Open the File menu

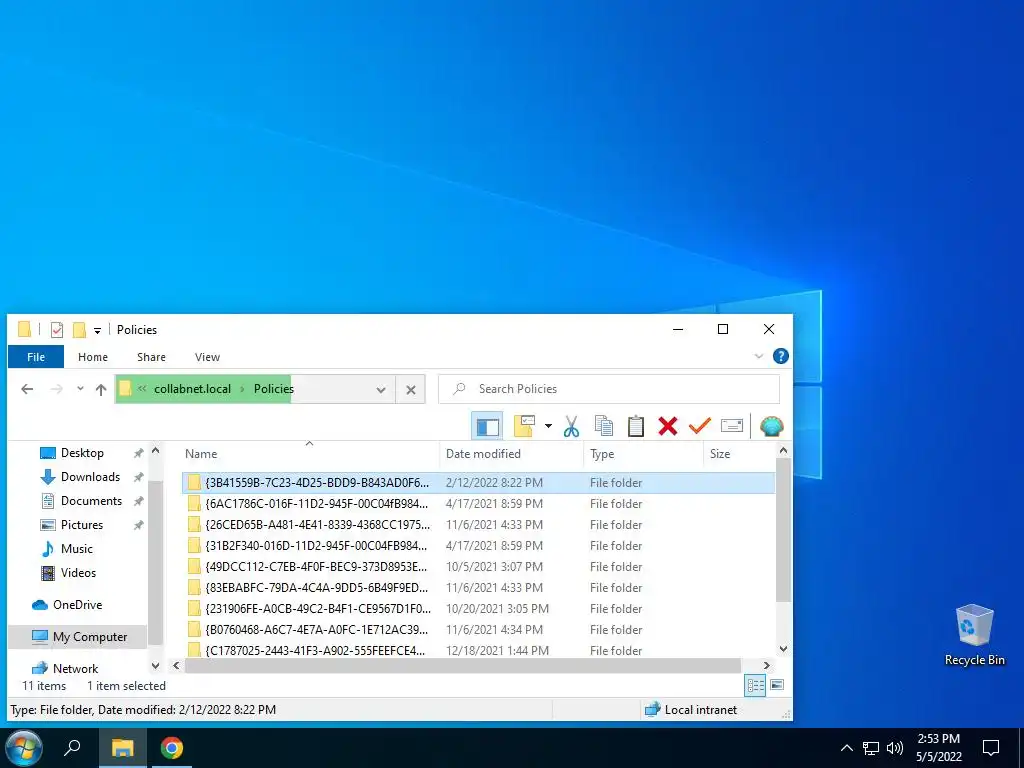point(36,357)
